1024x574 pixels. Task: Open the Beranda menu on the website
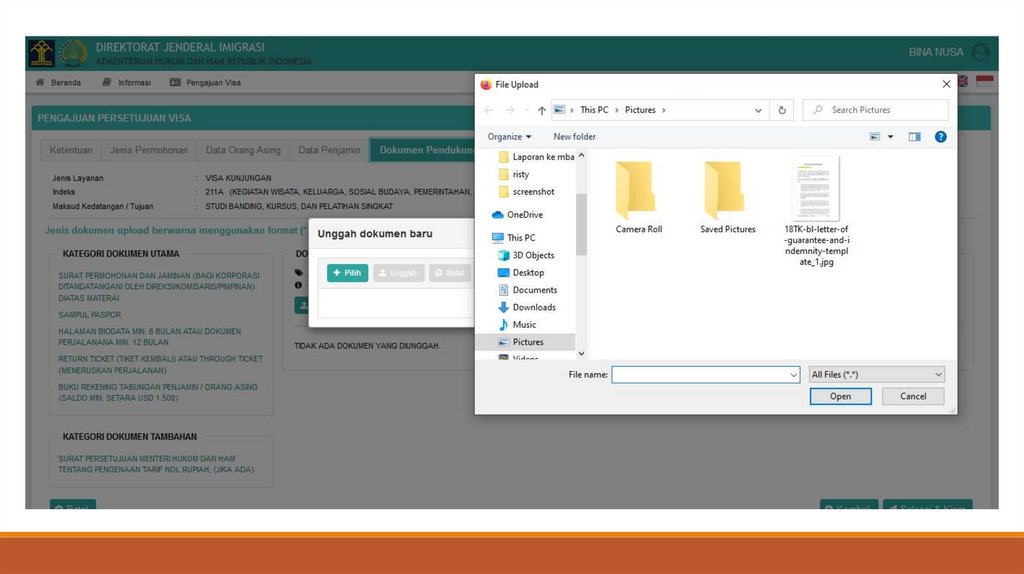tap(58, 83)
